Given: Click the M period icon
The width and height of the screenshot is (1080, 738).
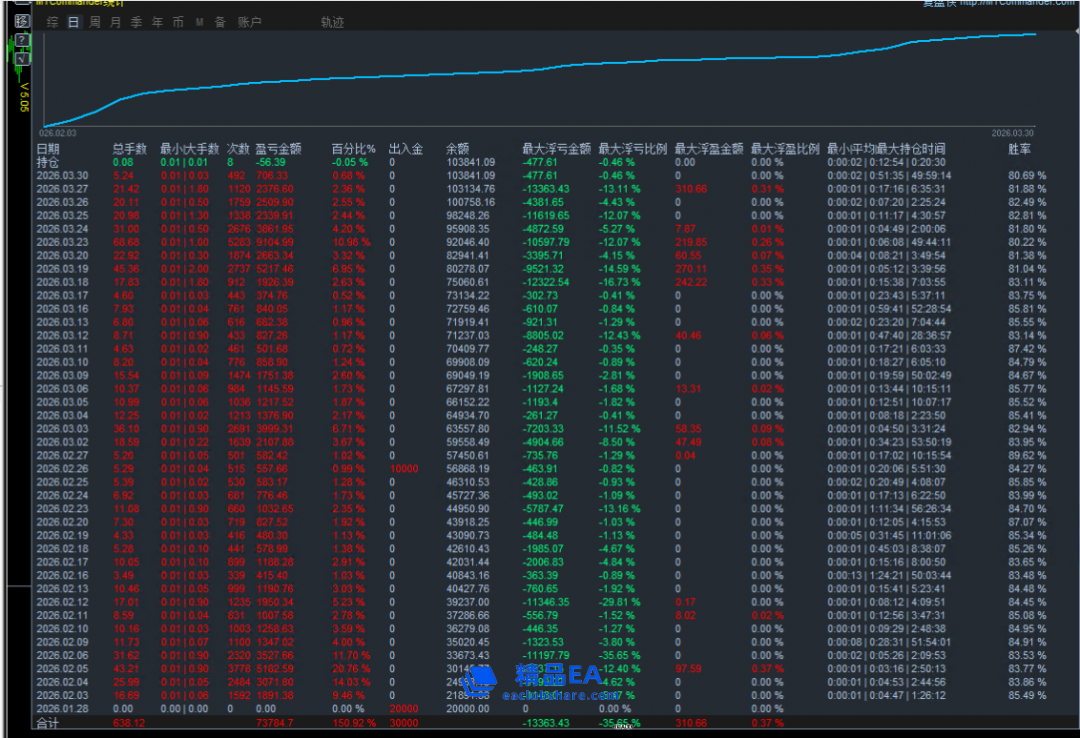Looking at the screenshot, I should [x=200, y=21].
